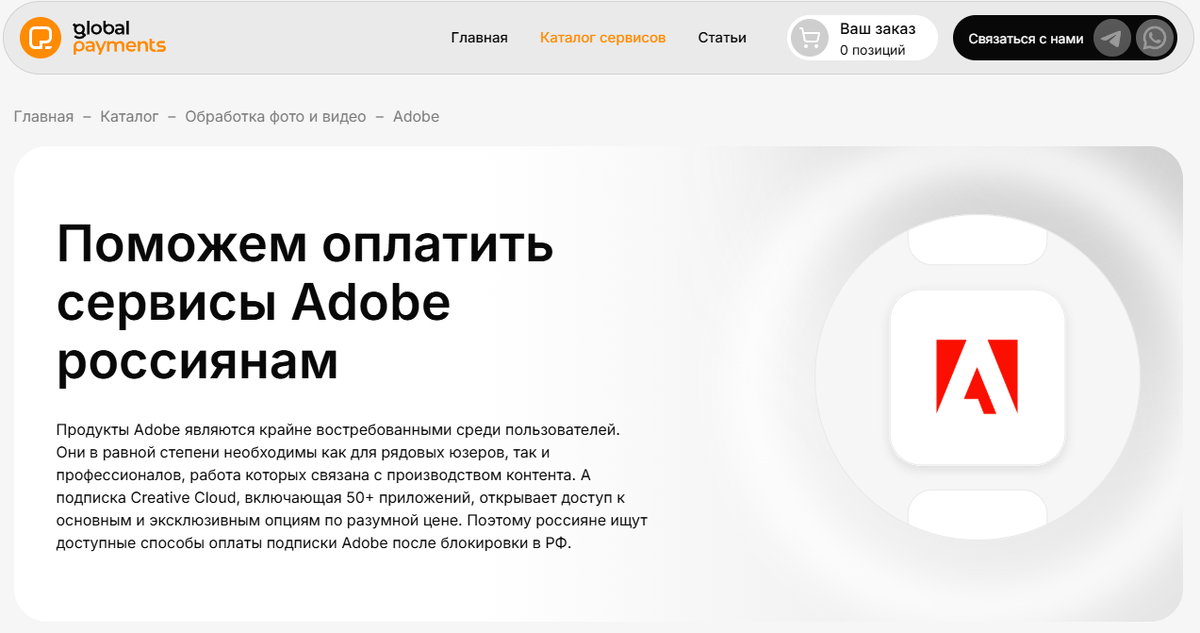1200x633 pixels.
Task: Open the Ваш заказ cart button
Action: tap(862, 38)
